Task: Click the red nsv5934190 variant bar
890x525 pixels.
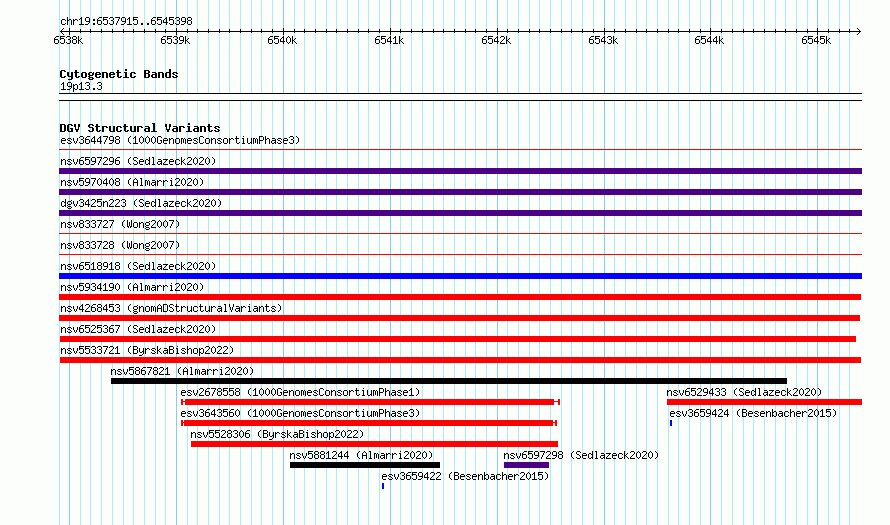Action: (x=460, y=297)
